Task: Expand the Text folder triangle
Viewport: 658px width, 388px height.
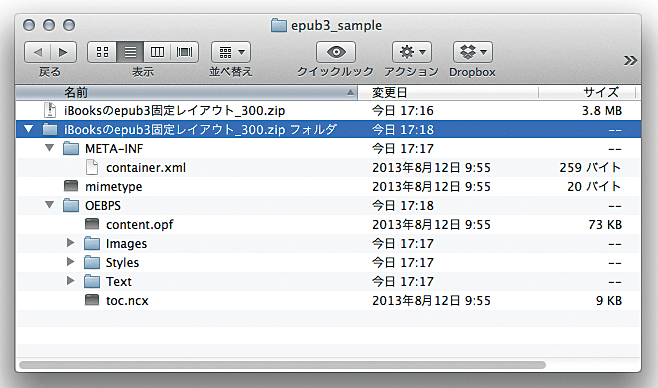Action: [70, 281]
